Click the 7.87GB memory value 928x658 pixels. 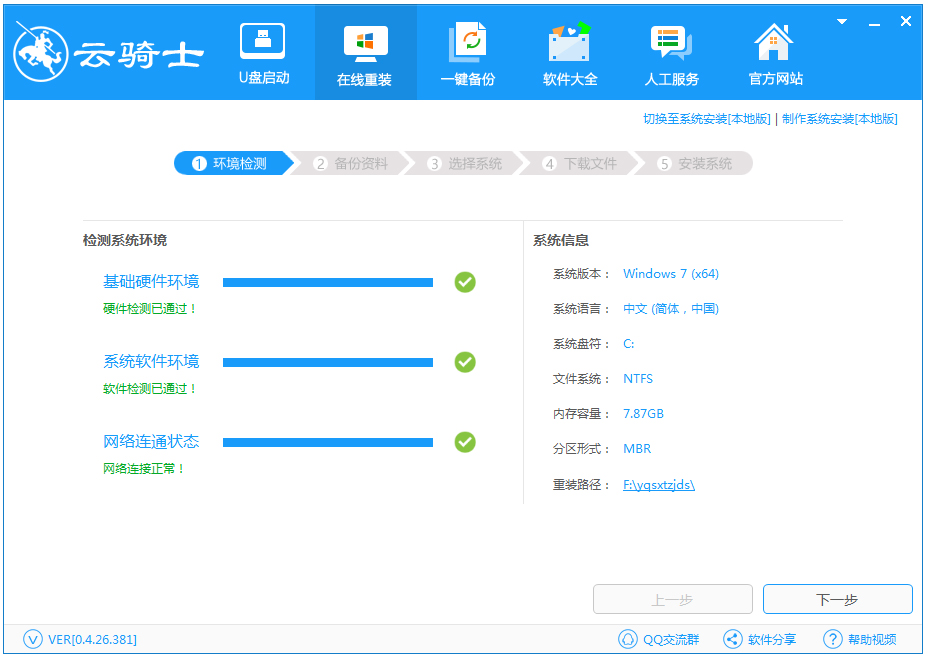[x=643, y=414]
